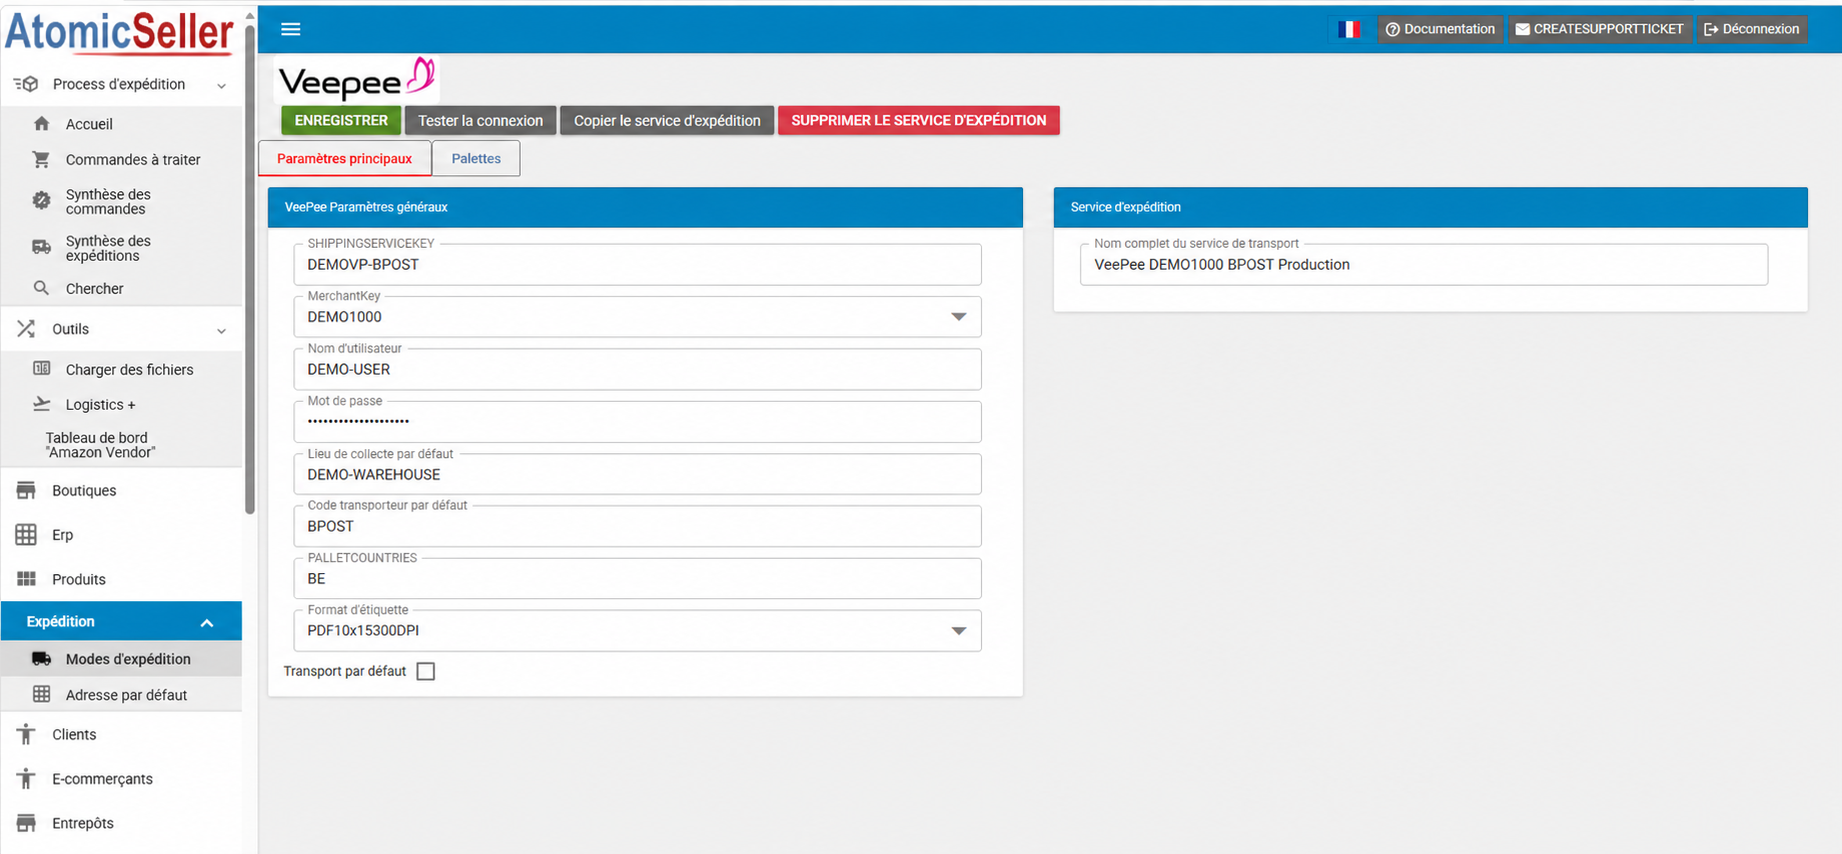Screen dimensions: 1842x854
Task: Enable the Transport par défaut checkbox
Action: (x=426, y=671)
